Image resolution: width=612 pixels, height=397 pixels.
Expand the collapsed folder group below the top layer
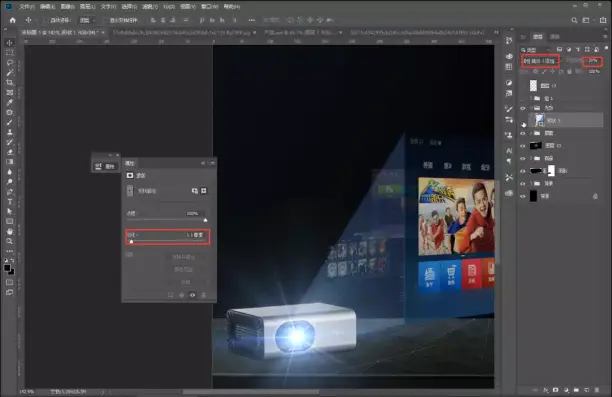[x=531, y=98]
